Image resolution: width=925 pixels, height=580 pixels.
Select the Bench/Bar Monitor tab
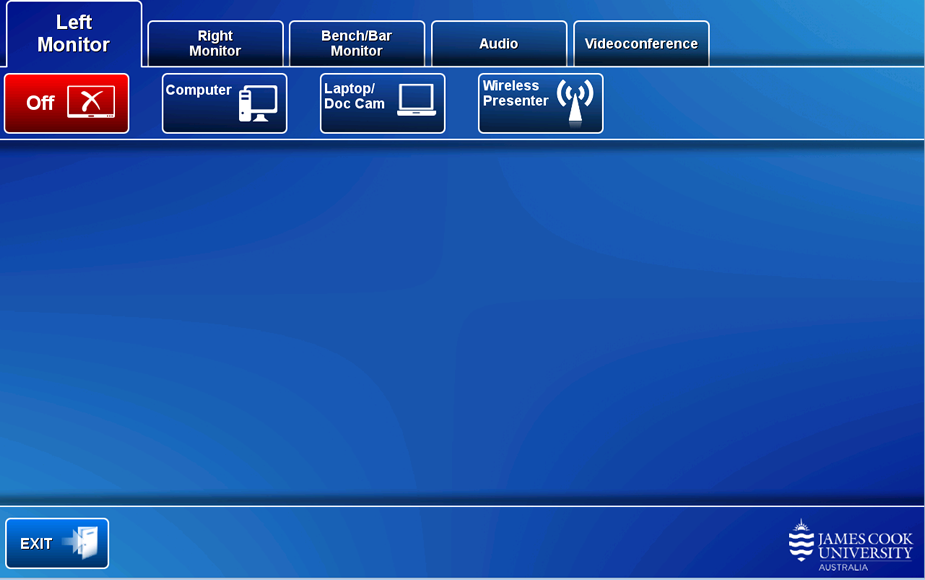coord(357,44)
